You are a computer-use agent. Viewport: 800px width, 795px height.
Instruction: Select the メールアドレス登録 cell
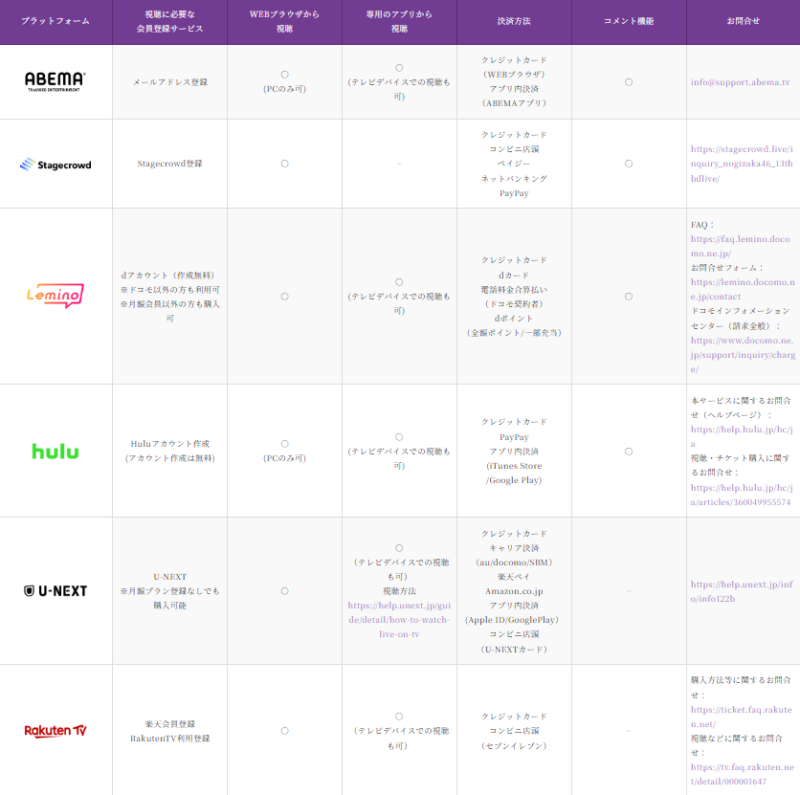(170, 82)
